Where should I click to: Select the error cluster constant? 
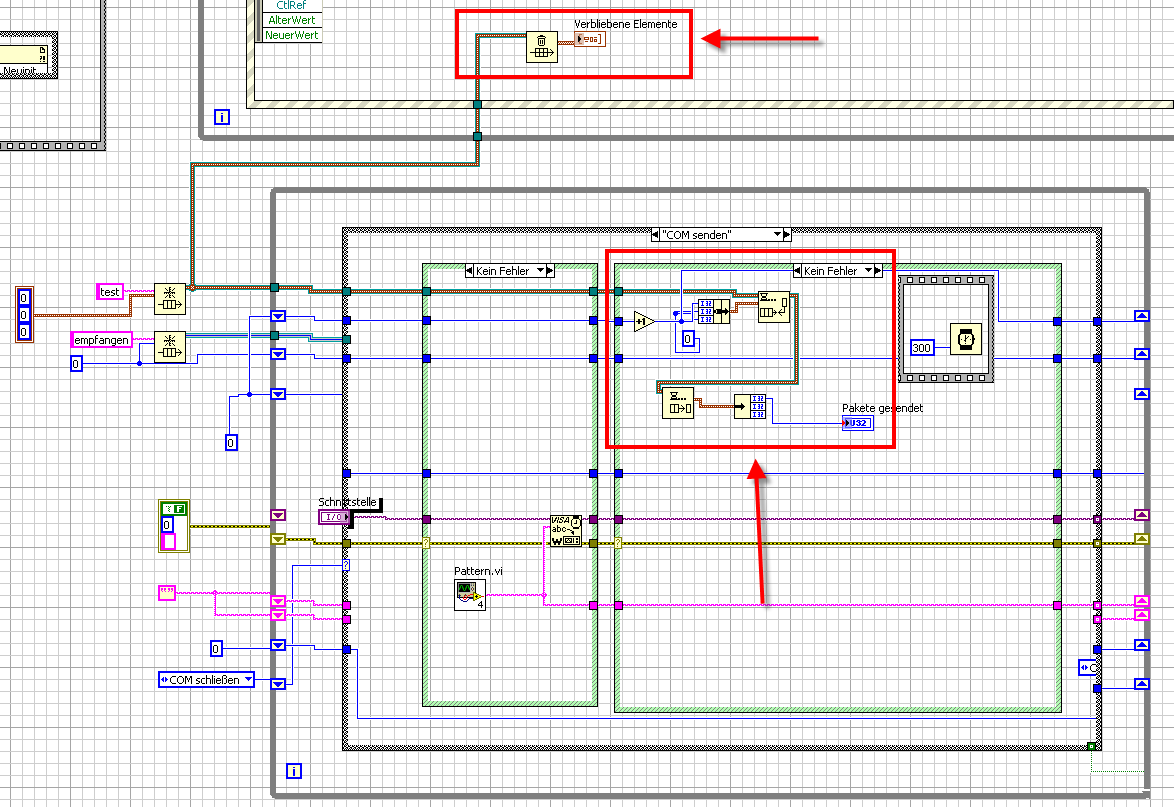point(174,526)
